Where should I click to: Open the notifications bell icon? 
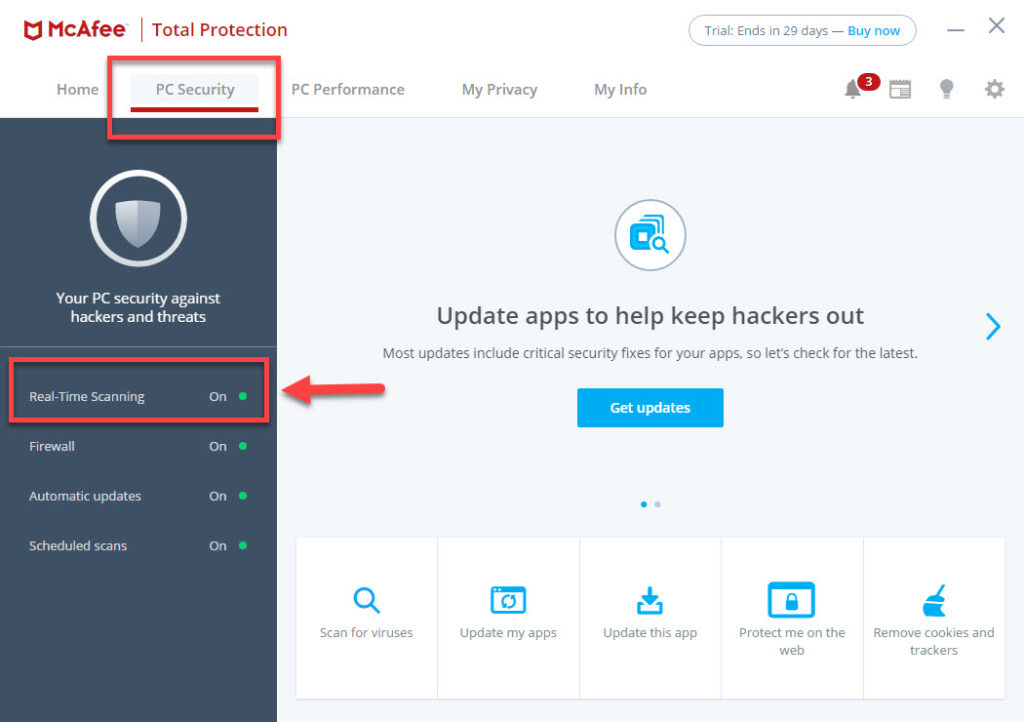click(x=852, y=89)
